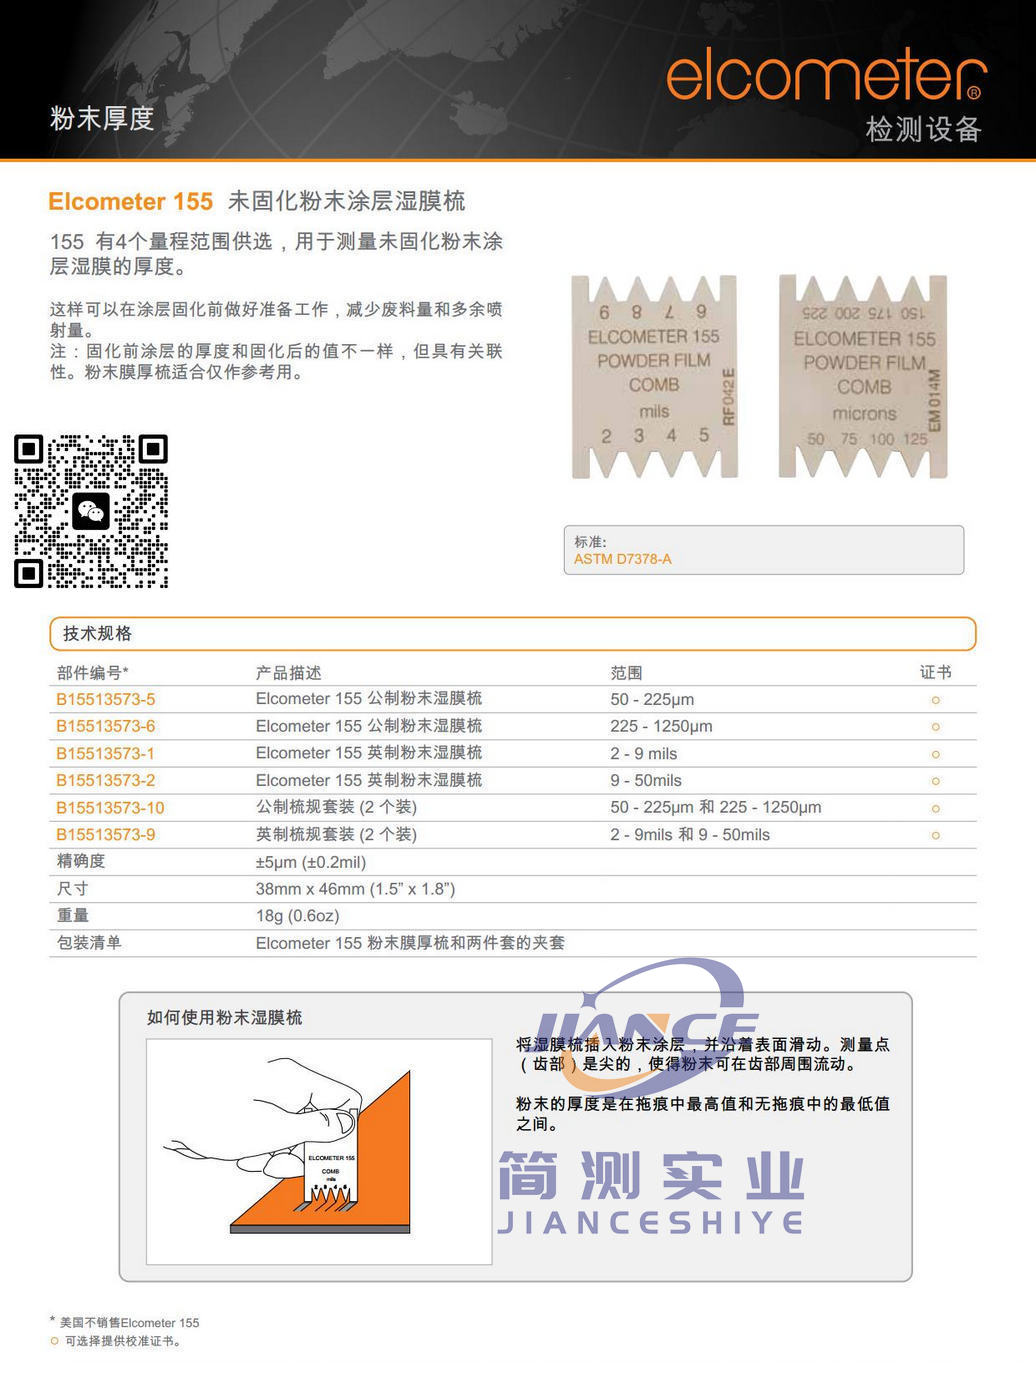Click the 粉末厚度 header text

coord(102,118)
